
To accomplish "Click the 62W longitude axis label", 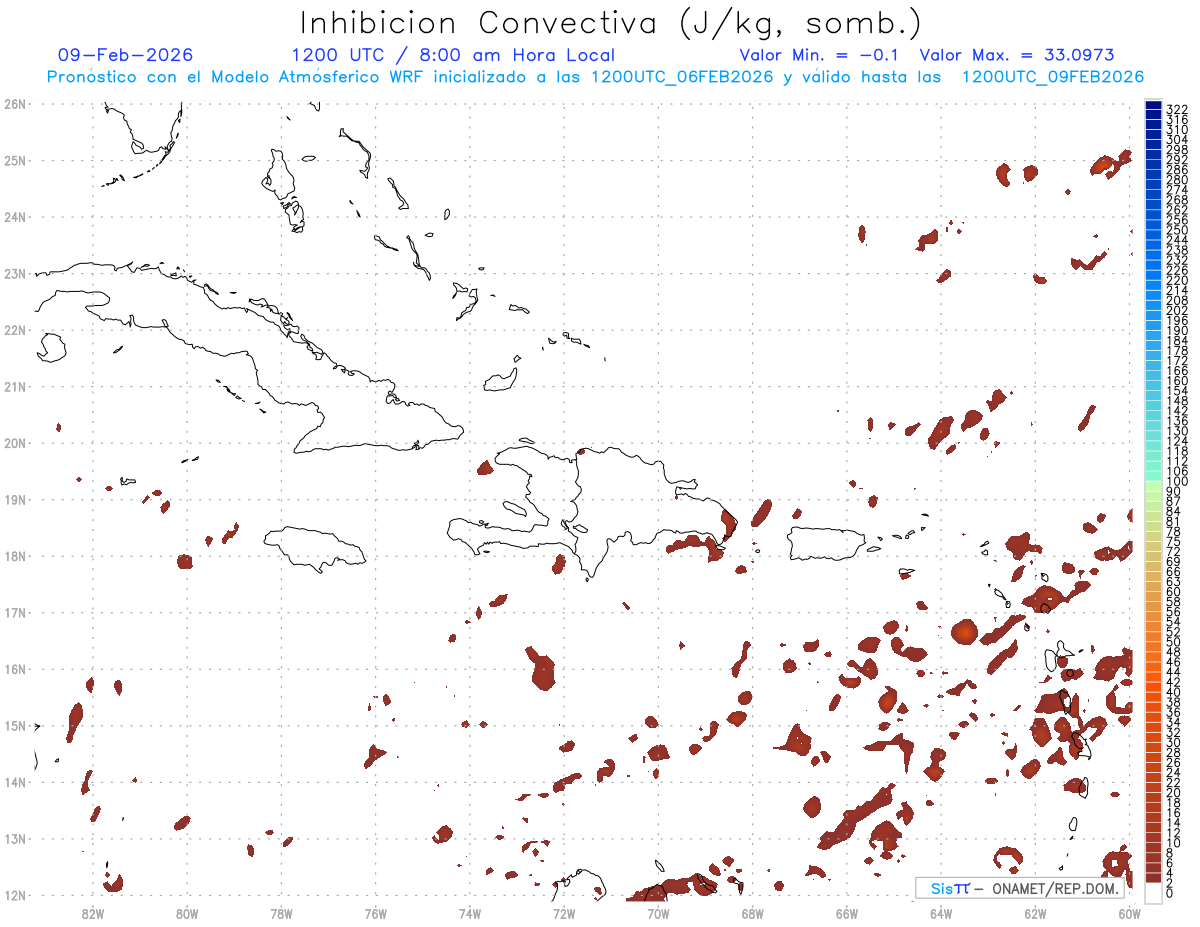I will pos(1035,913).
